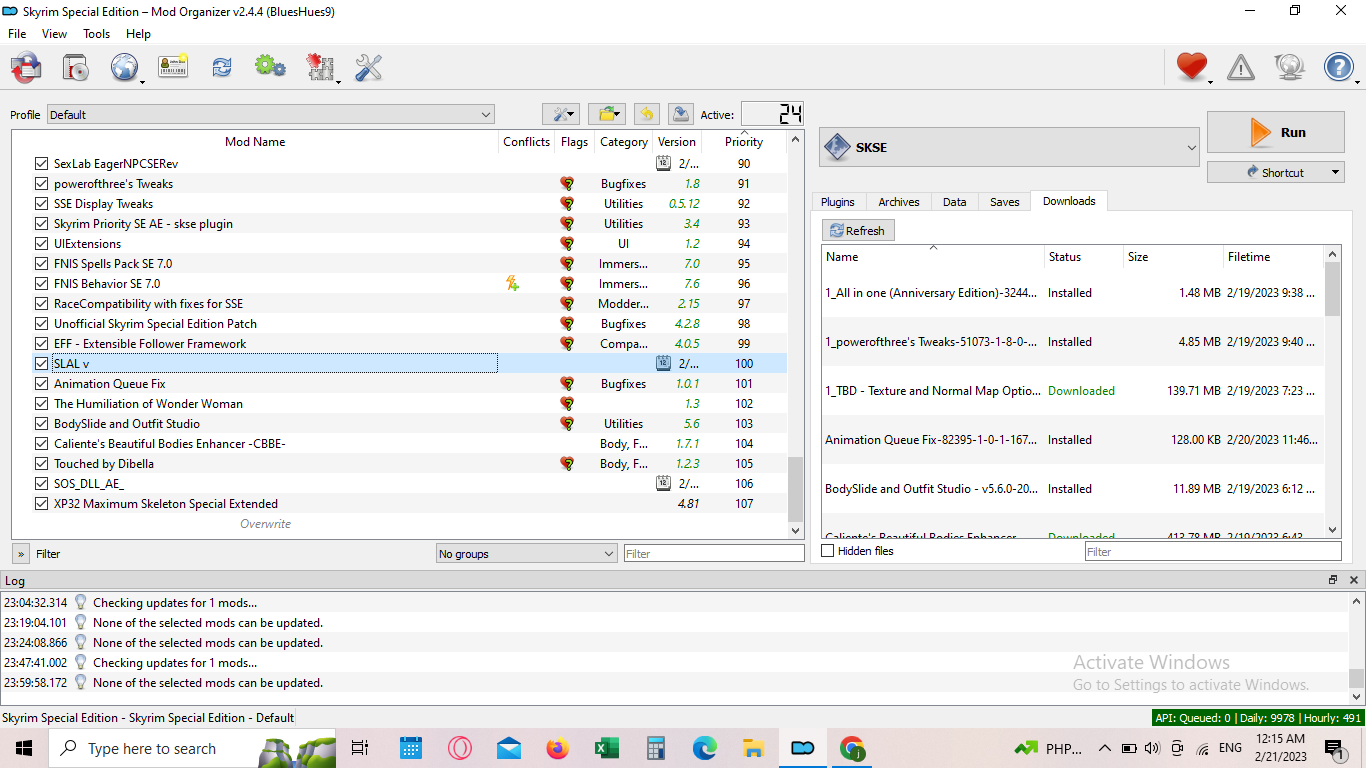Open the Executables green gears icon
This screenshot has width=1366, height=768.
270,67
